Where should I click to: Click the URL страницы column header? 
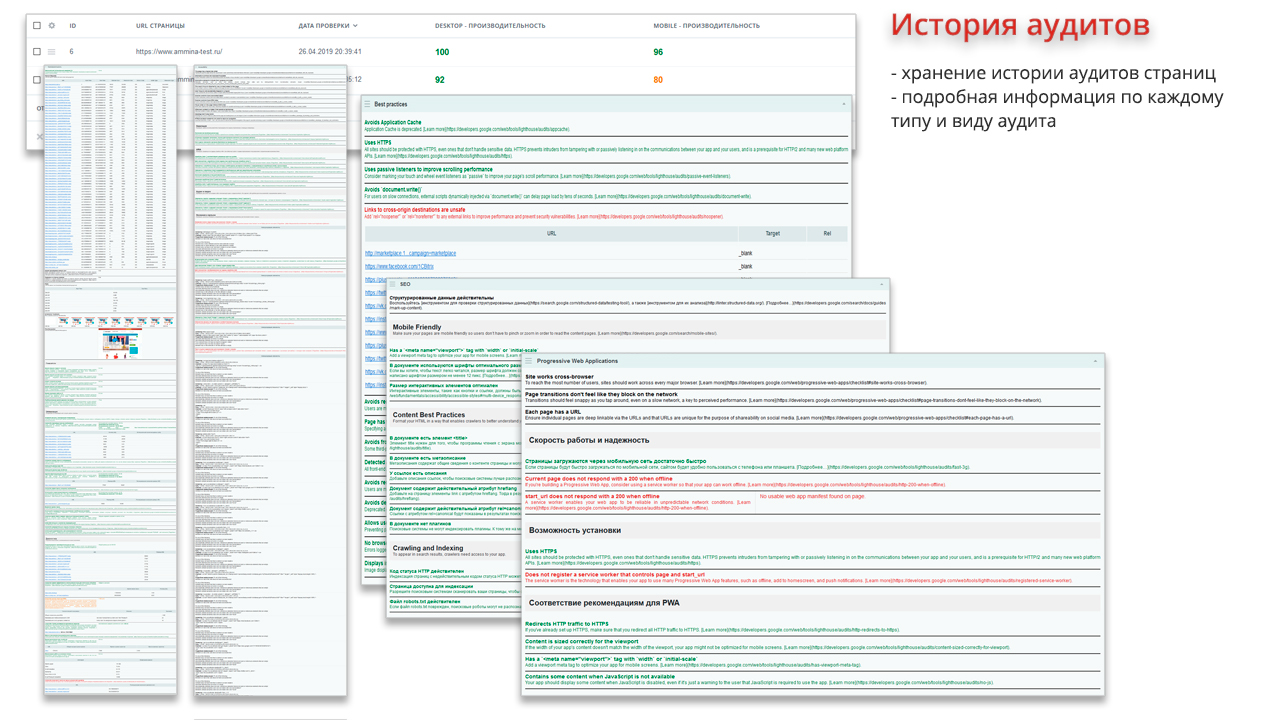click(160, 25)
